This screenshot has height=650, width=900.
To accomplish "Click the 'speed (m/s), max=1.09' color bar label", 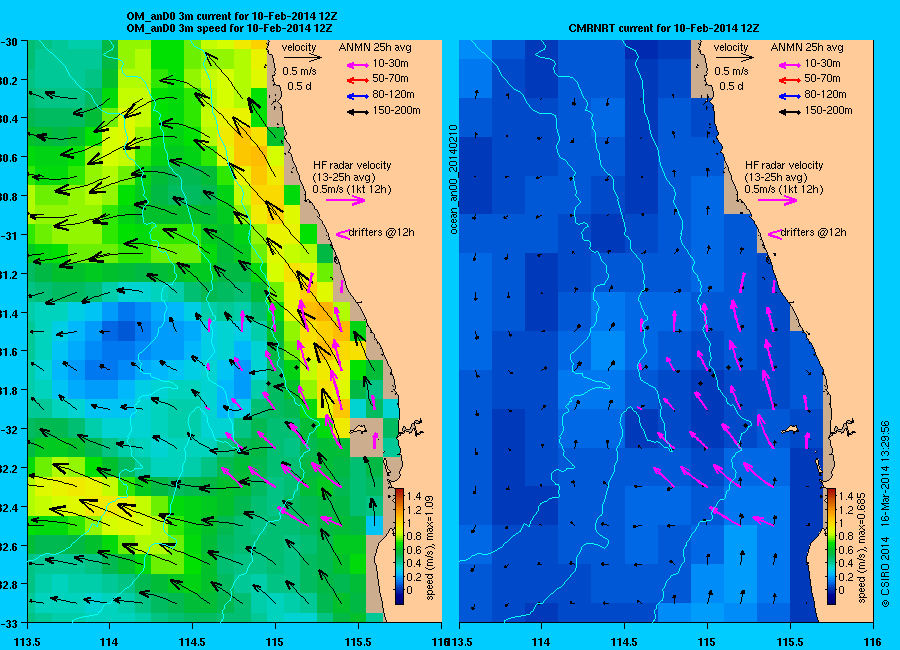I will tap(430, 548).
